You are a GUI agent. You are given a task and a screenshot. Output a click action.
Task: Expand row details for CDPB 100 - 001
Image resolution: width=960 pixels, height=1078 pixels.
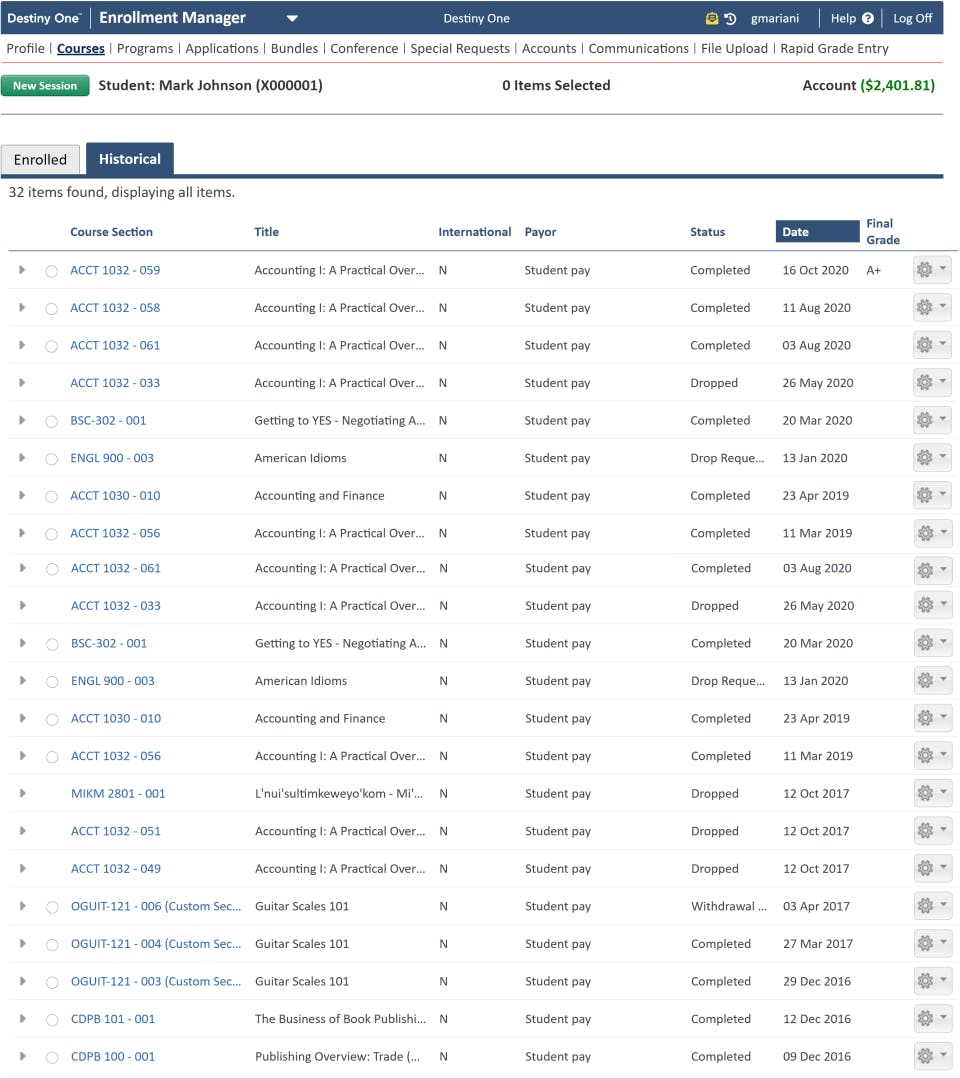[23, 1056]
